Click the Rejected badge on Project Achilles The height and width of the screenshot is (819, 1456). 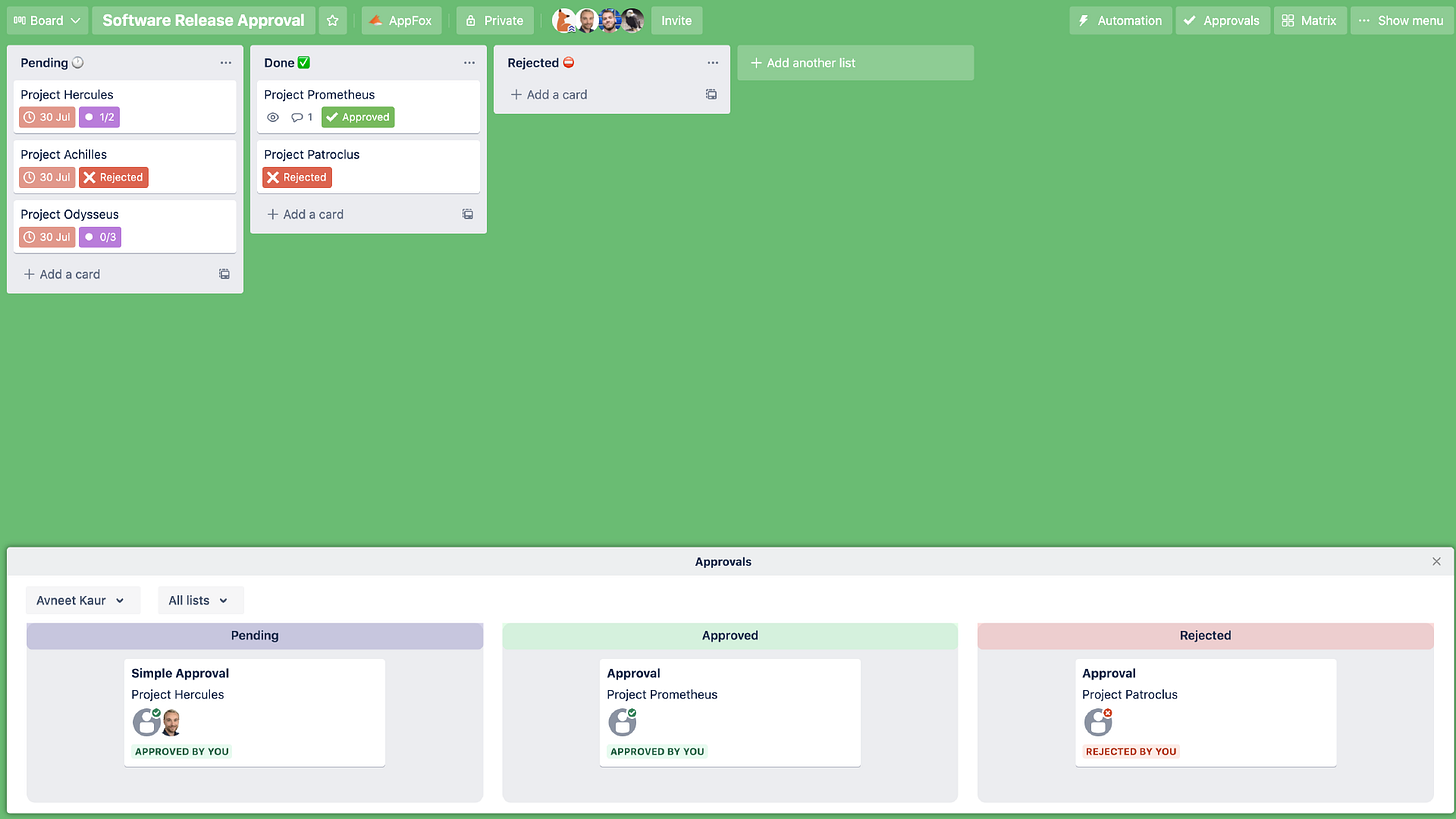(114, 177)
